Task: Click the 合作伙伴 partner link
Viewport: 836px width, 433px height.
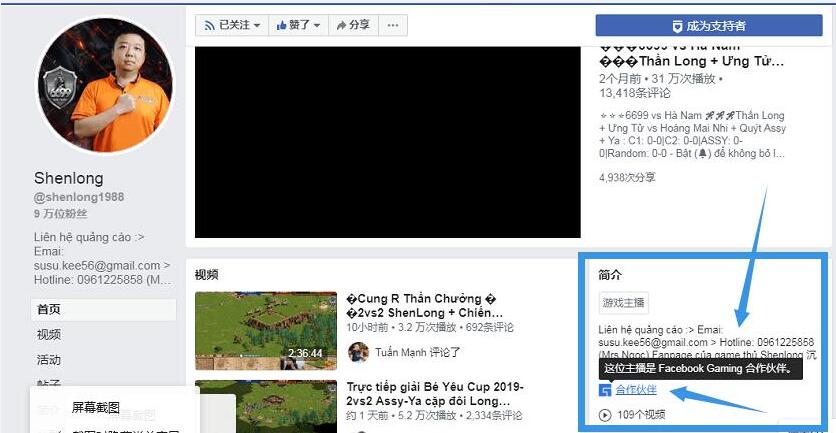Action: [636, 390]
